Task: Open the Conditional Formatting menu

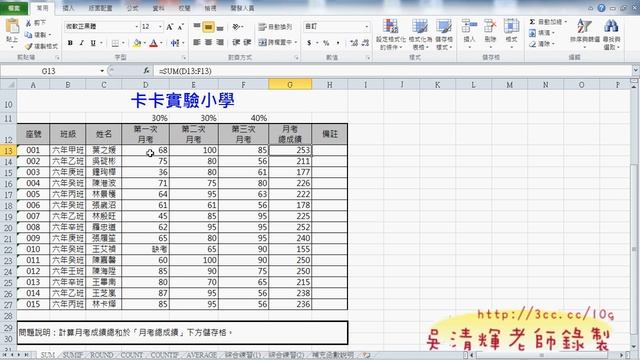Action: pos(391,34)
